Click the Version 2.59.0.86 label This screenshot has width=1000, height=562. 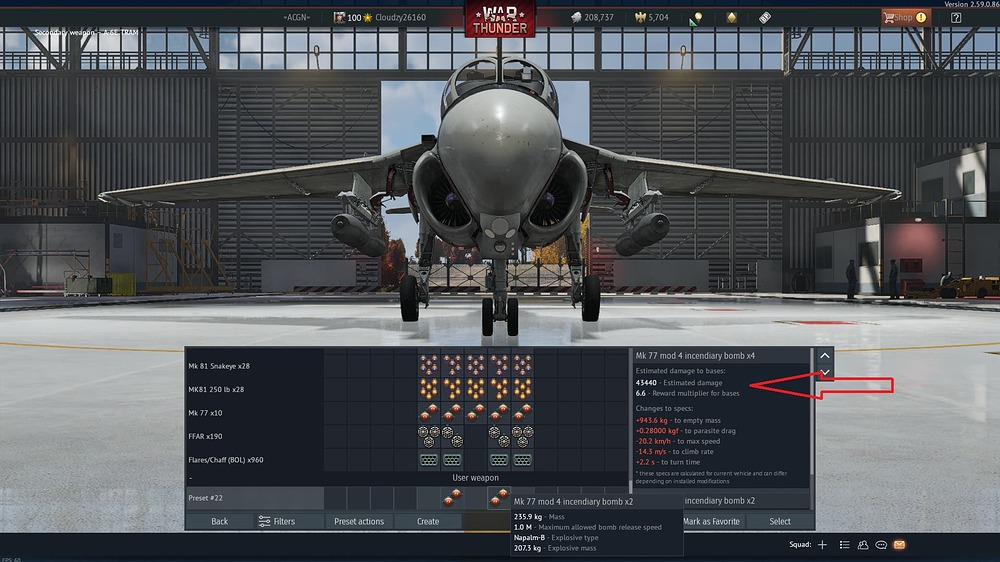tap(971, 4)
